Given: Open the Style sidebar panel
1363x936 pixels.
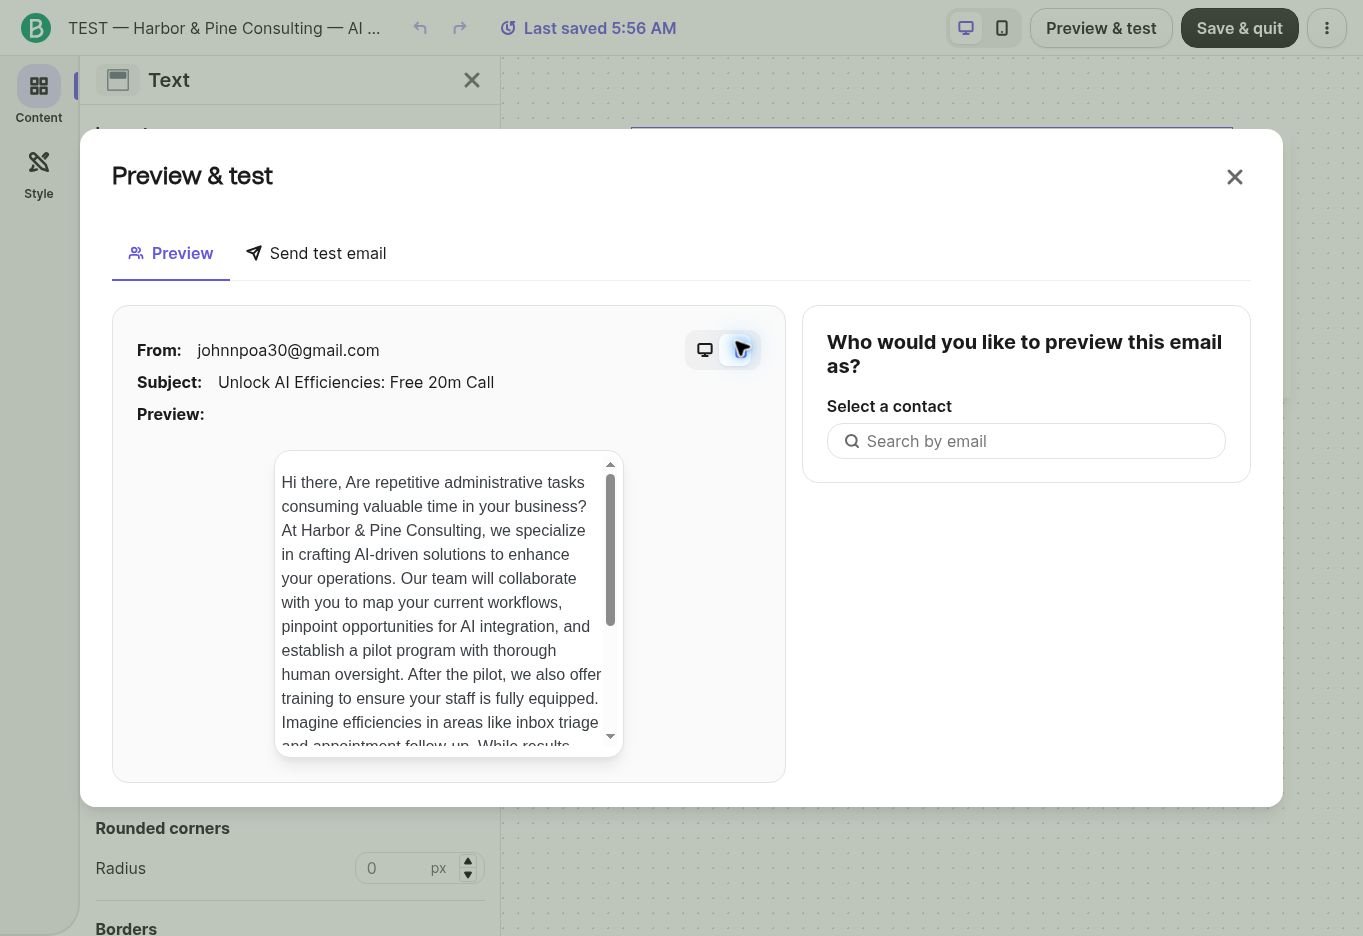Looking at the screenshot, I should [39, 174].
